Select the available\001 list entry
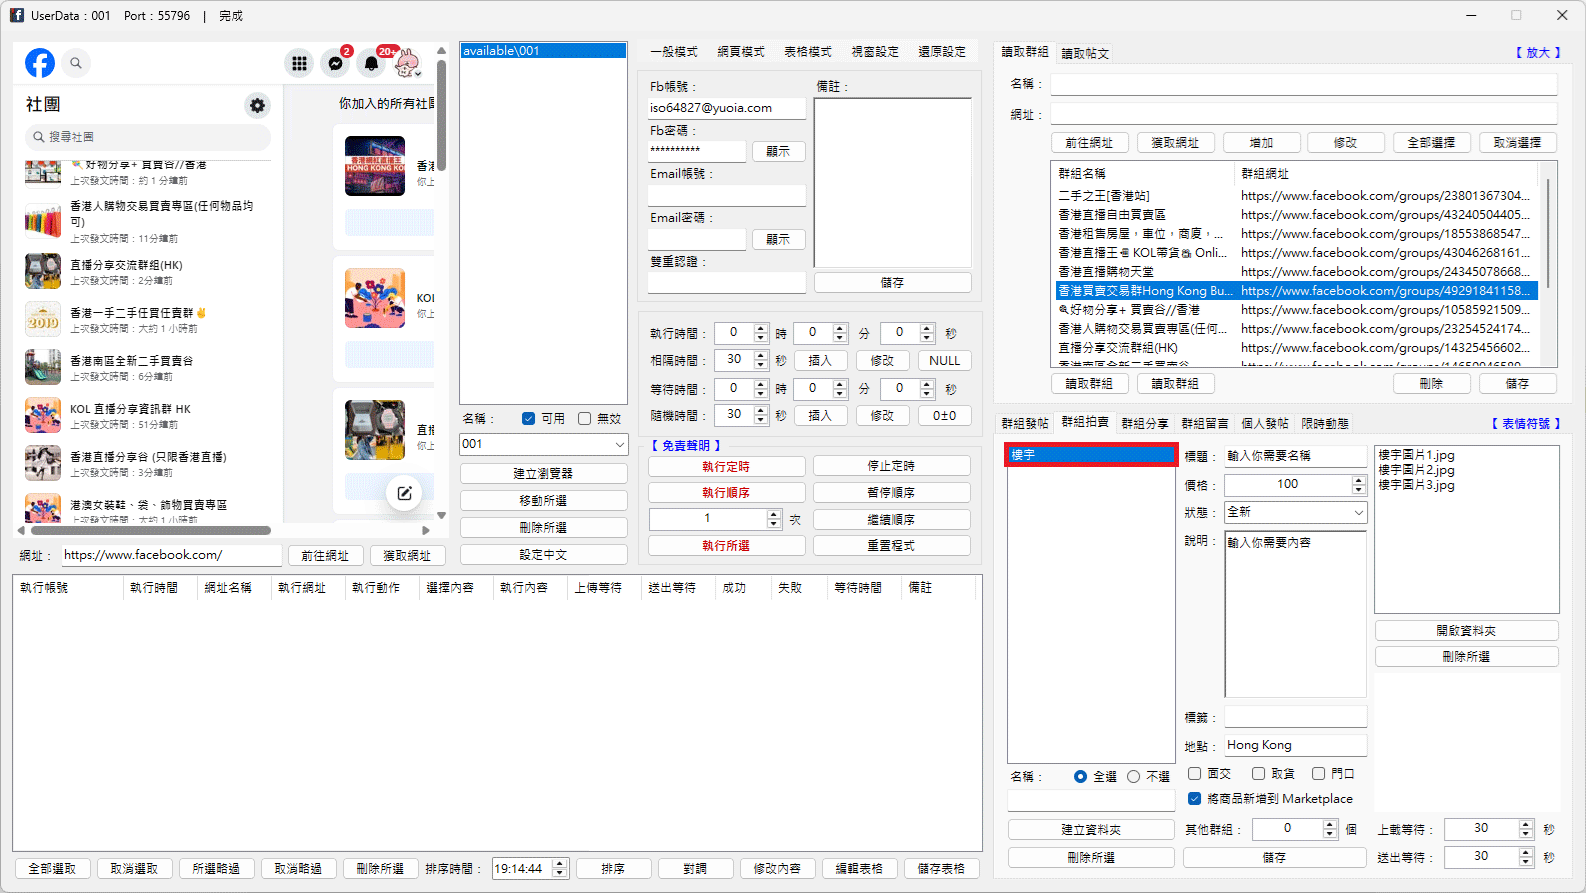 pyautogui.click(x=543, y=51)
